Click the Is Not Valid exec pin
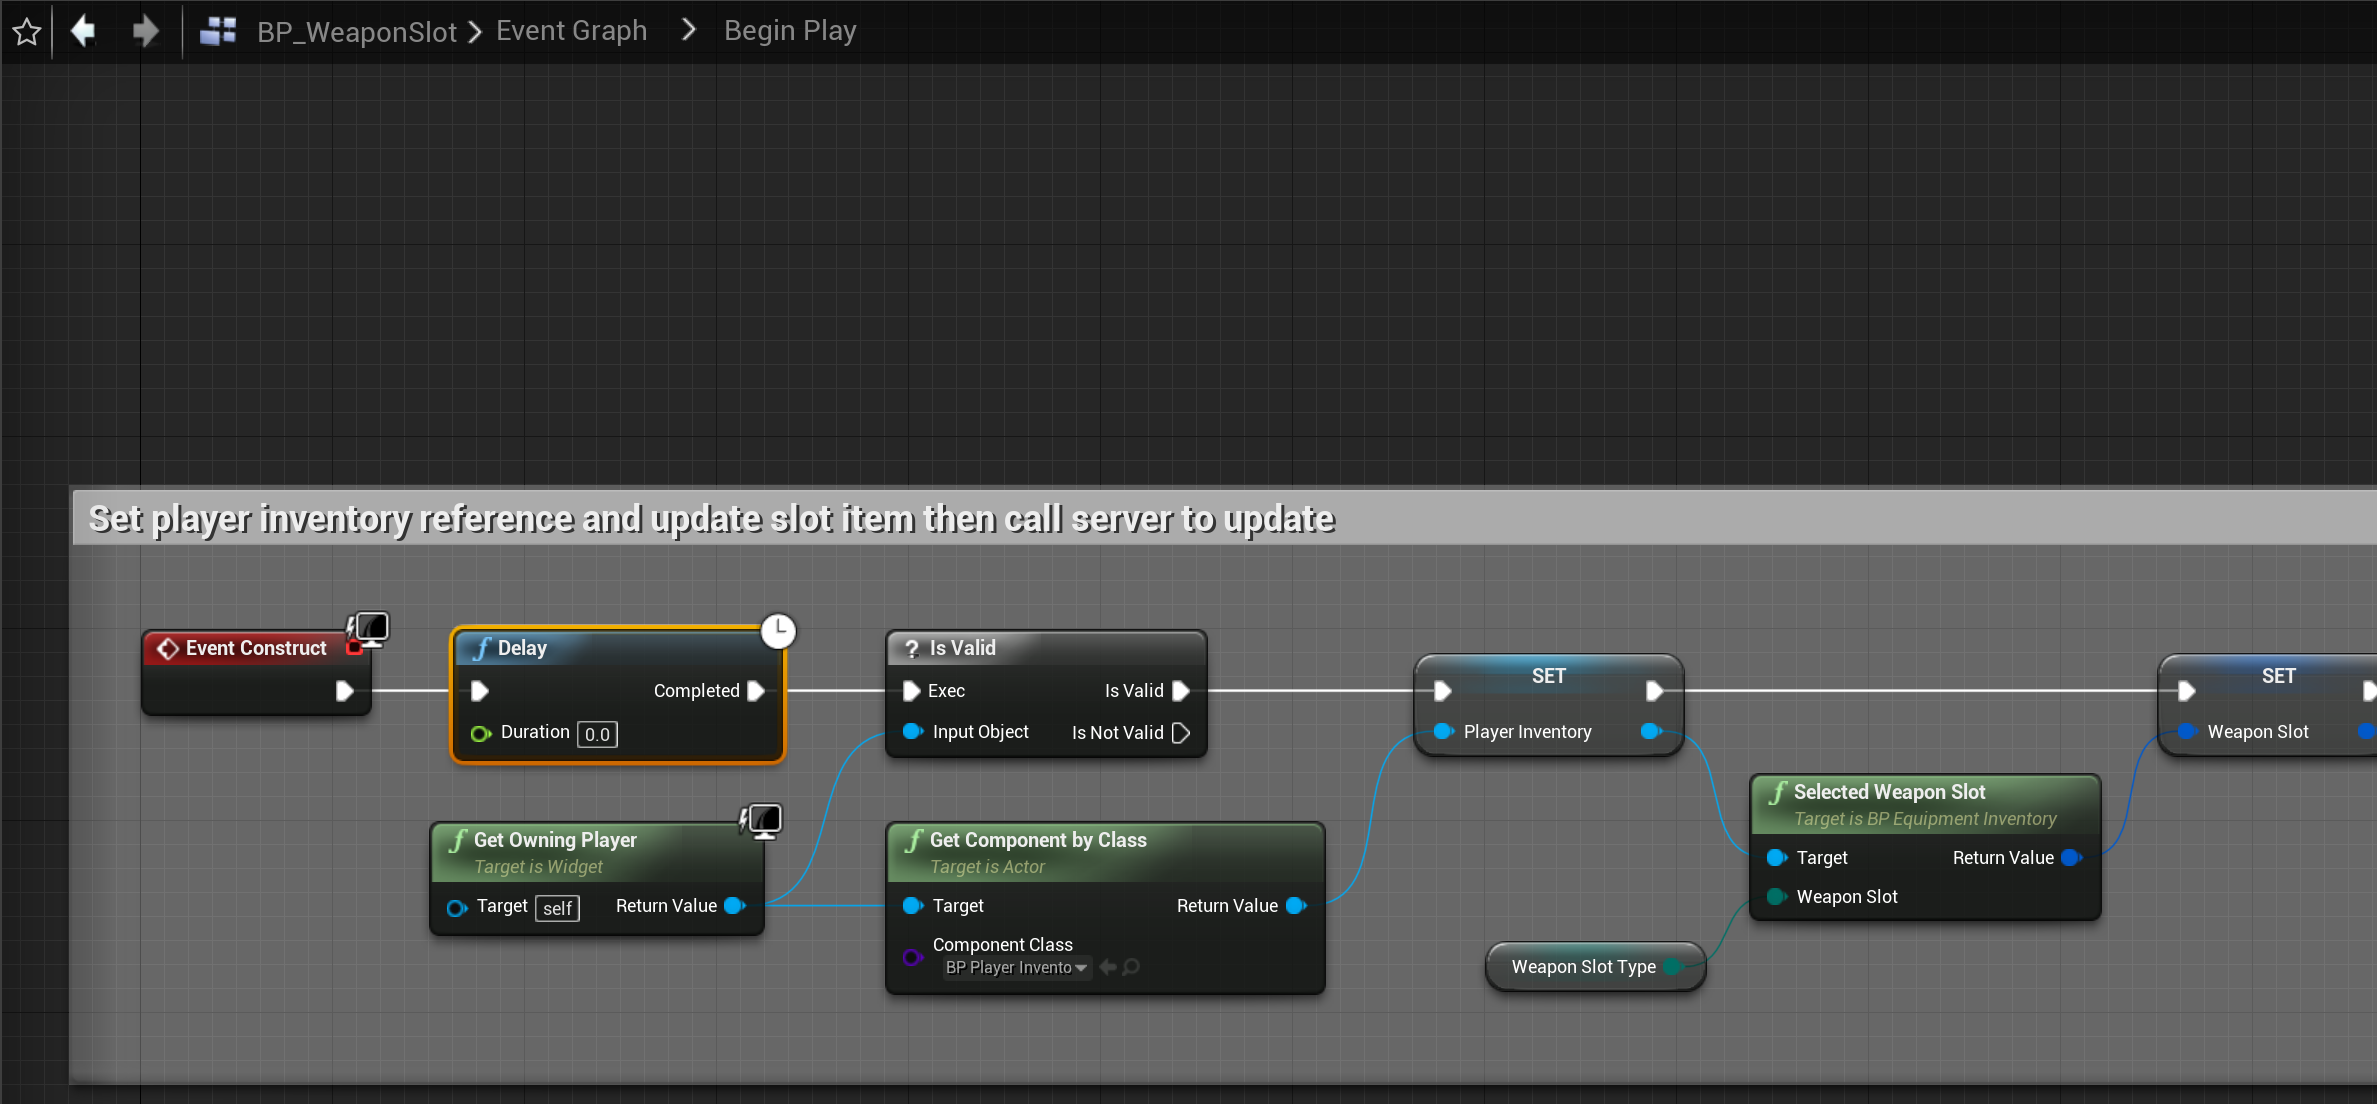Viewport: 2377px width, 1104px height. (1181, 733)
